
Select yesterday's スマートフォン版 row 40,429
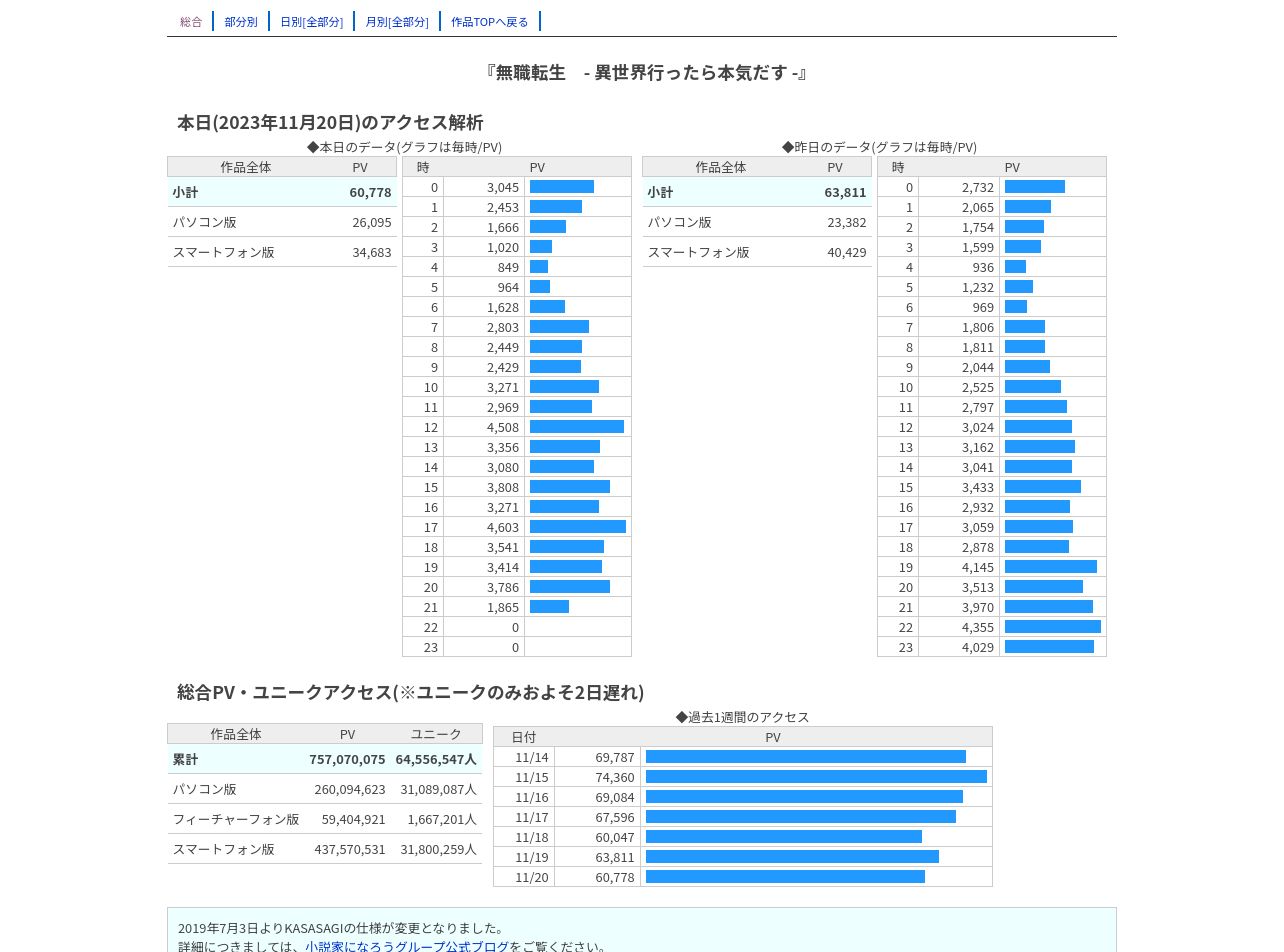757,252
